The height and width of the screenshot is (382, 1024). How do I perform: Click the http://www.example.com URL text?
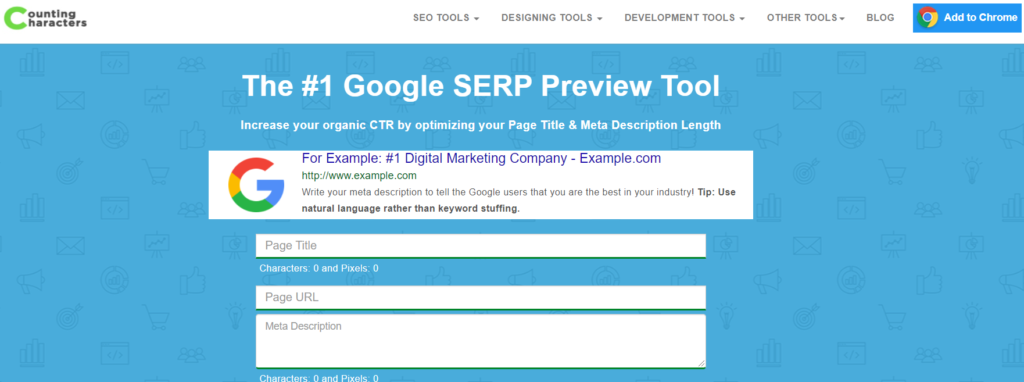tap(359, 176)
